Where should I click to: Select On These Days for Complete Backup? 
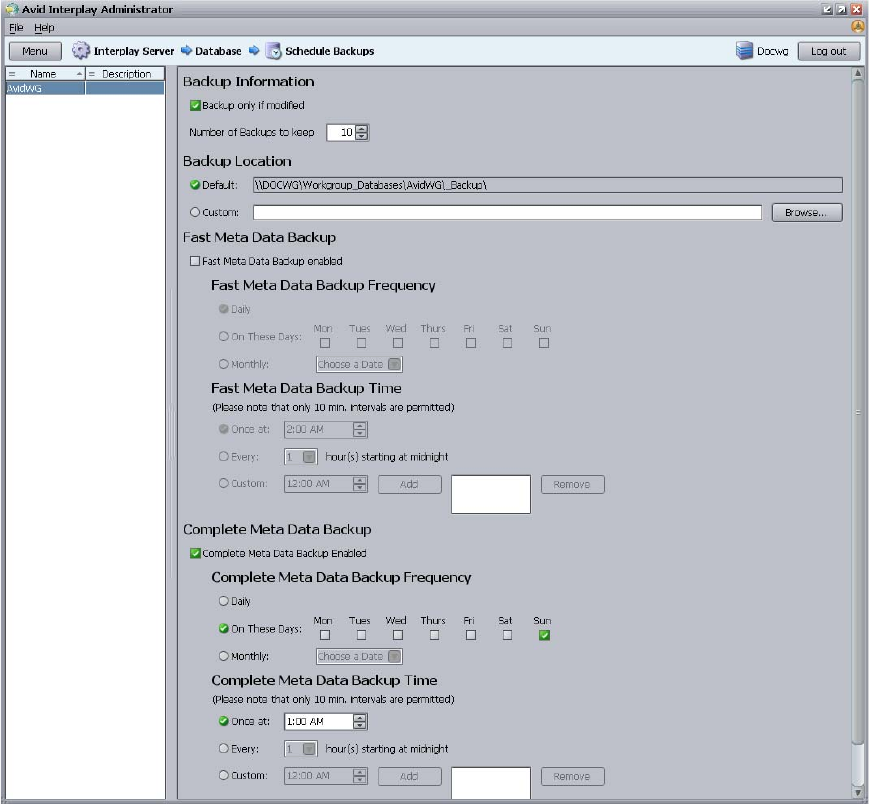tap(223, 628)
